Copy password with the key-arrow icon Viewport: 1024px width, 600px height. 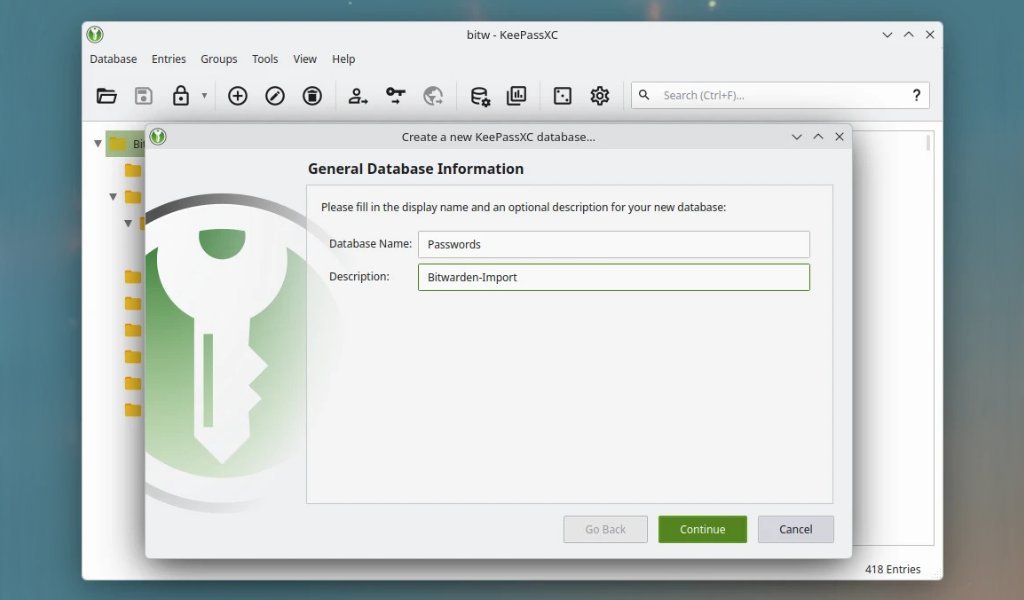(x=395, y=96)
